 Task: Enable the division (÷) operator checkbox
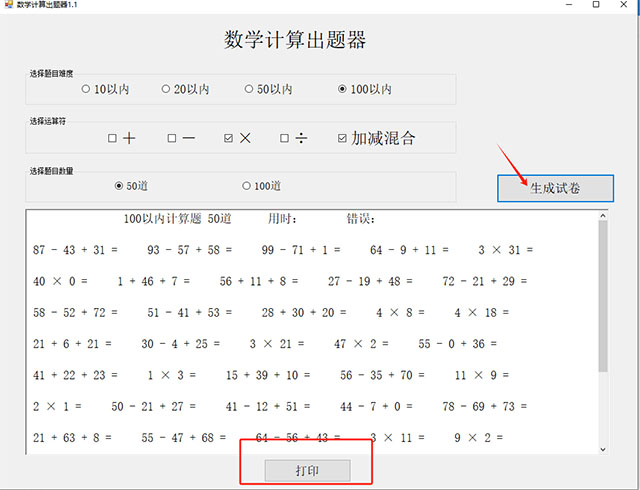[x=293, y=138]
